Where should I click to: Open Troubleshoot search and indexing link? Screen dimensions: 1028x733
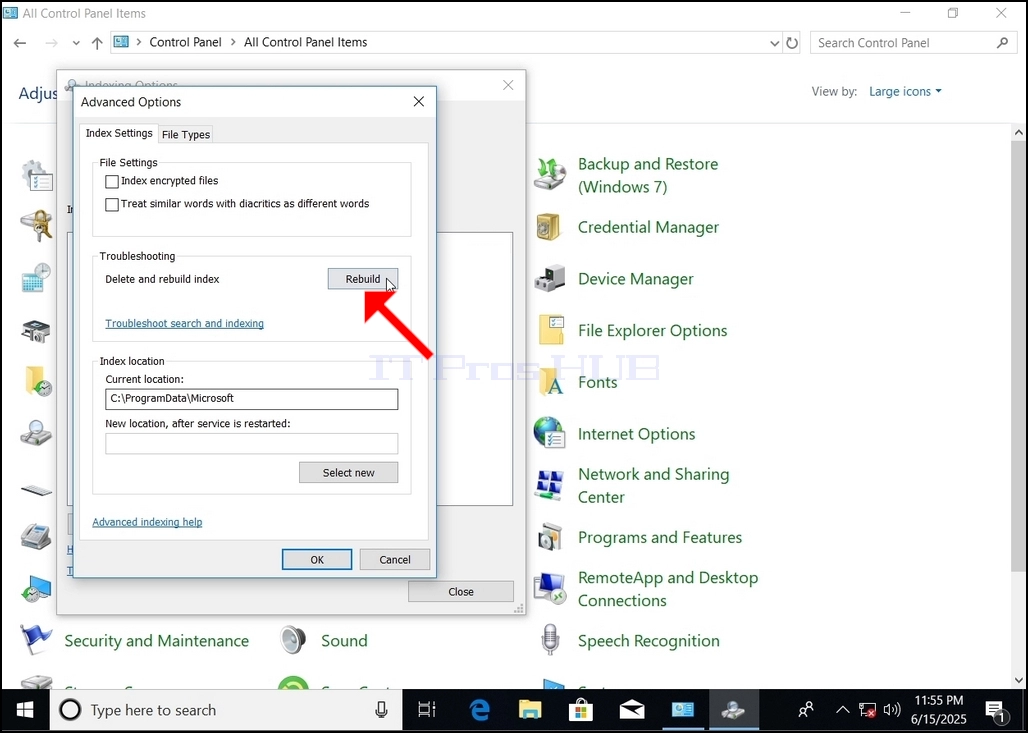pos(185,323)
